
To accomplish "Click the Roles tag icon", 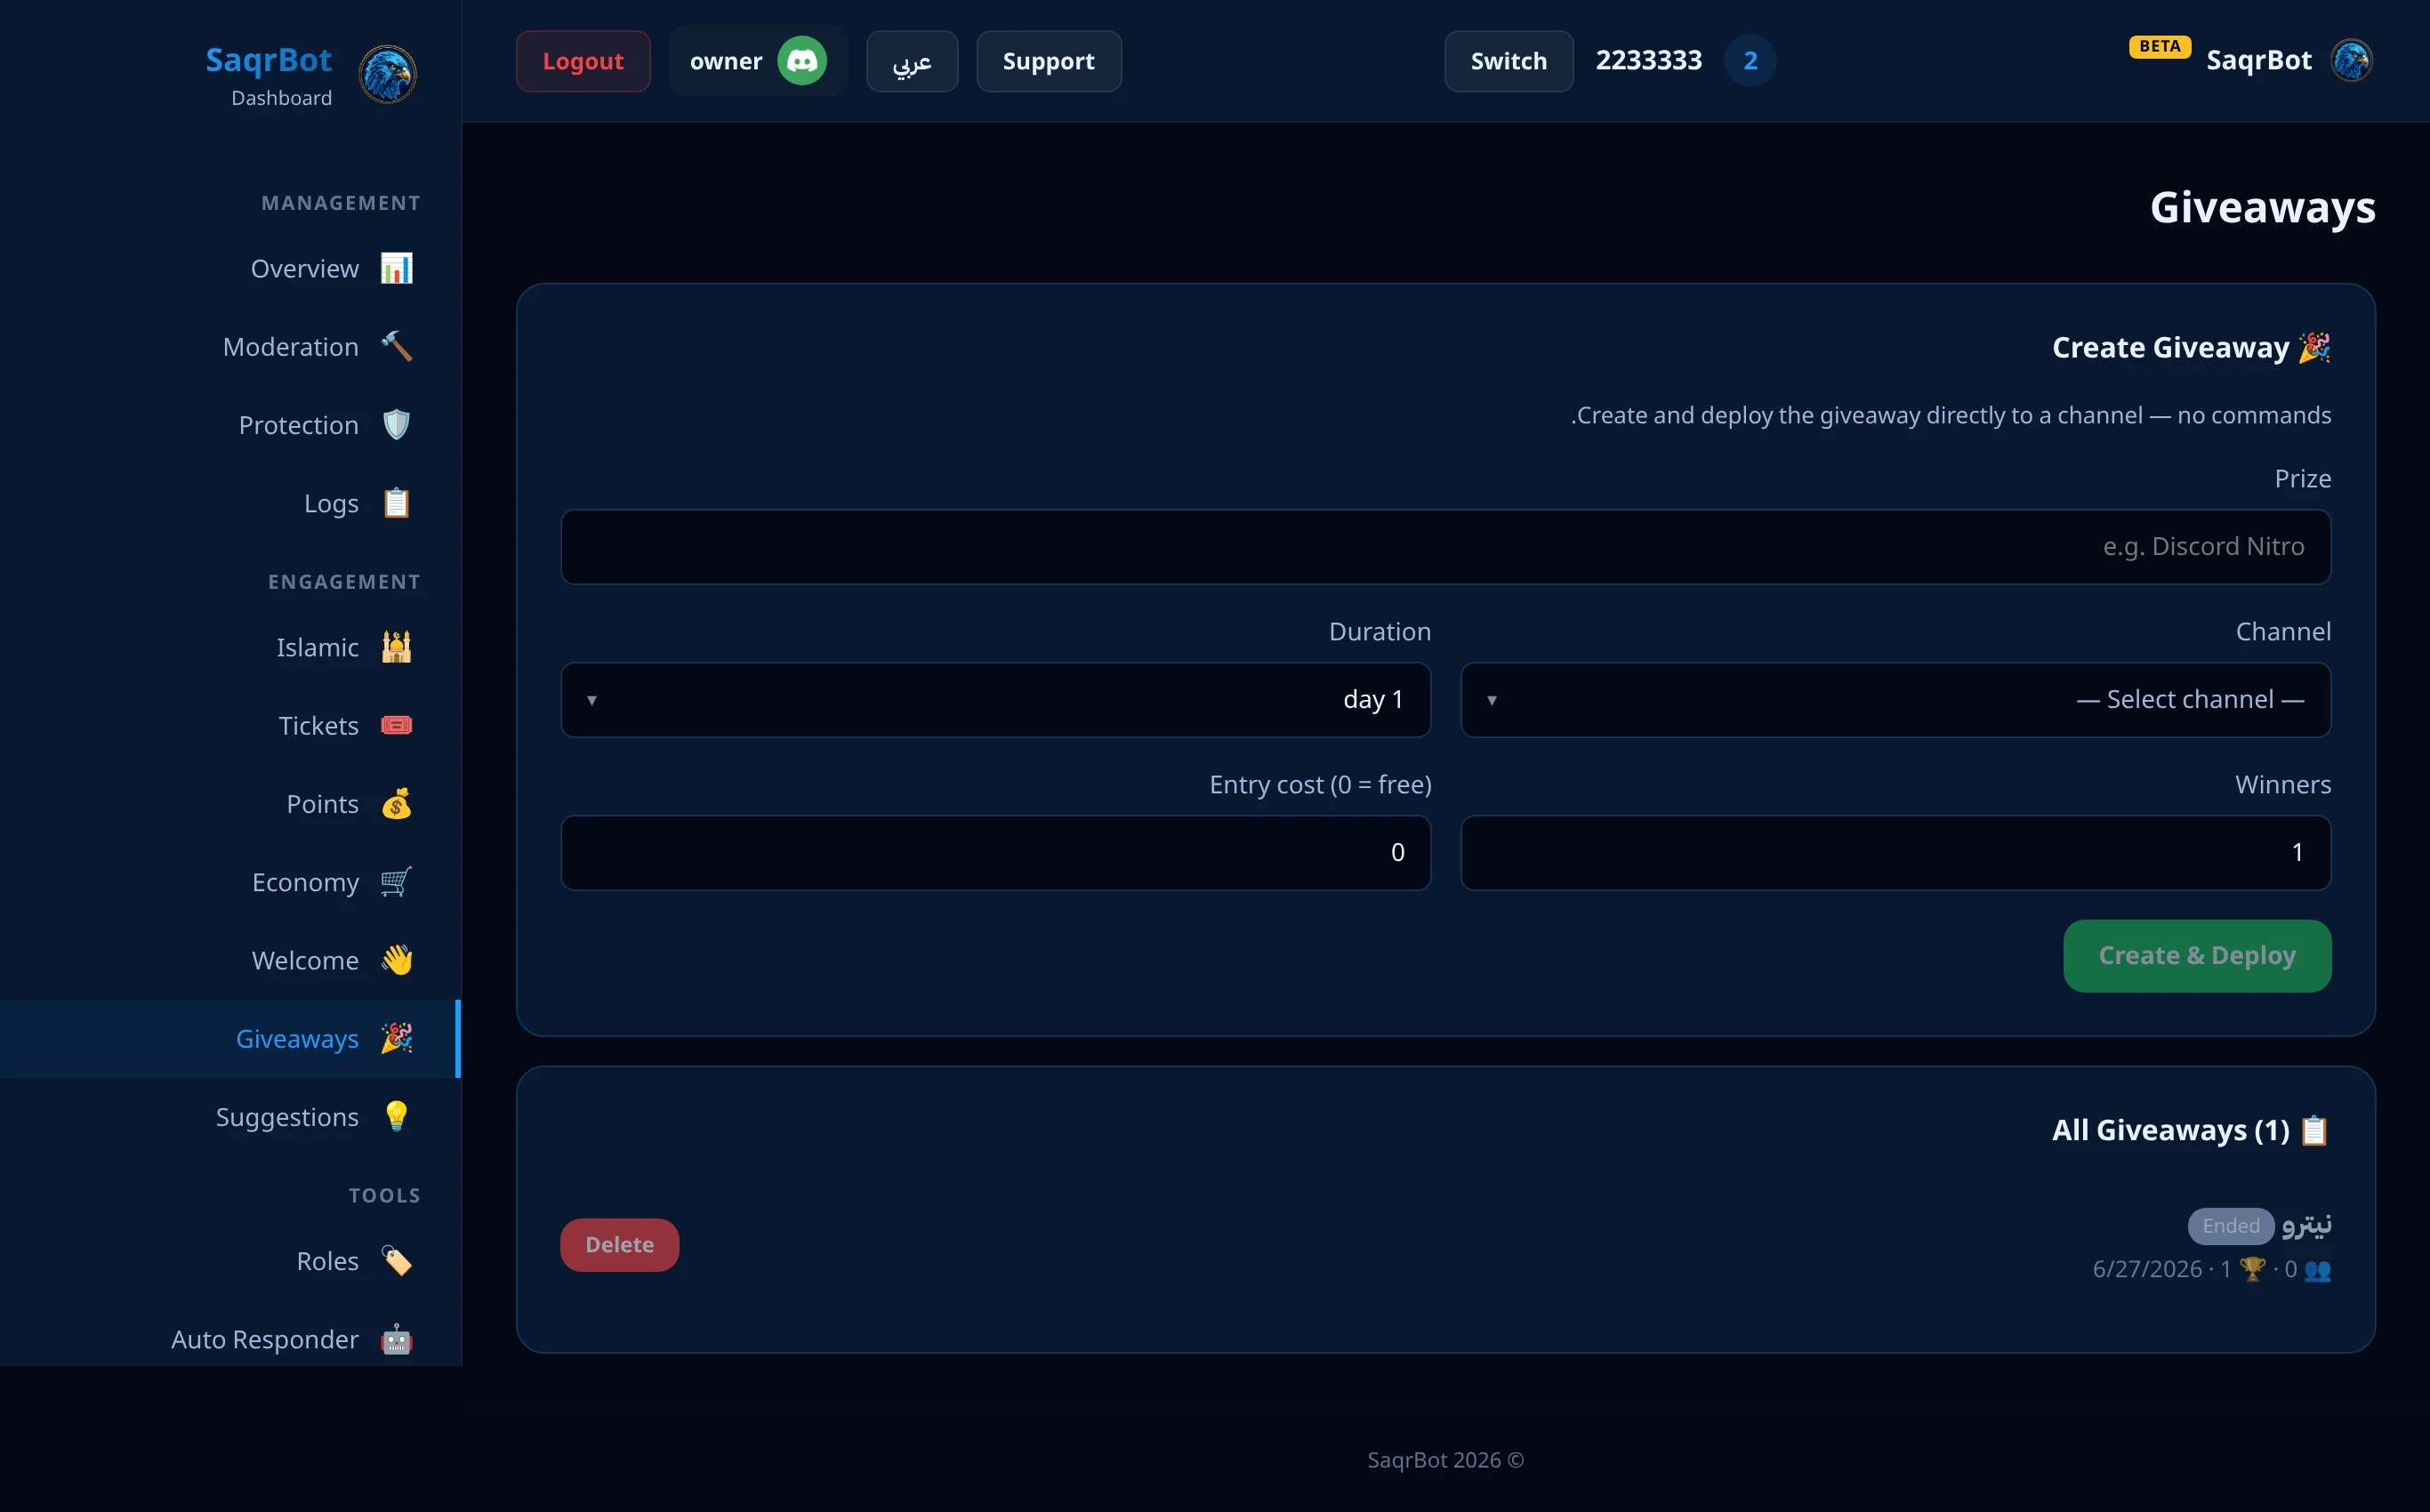I will (396, 1261).
